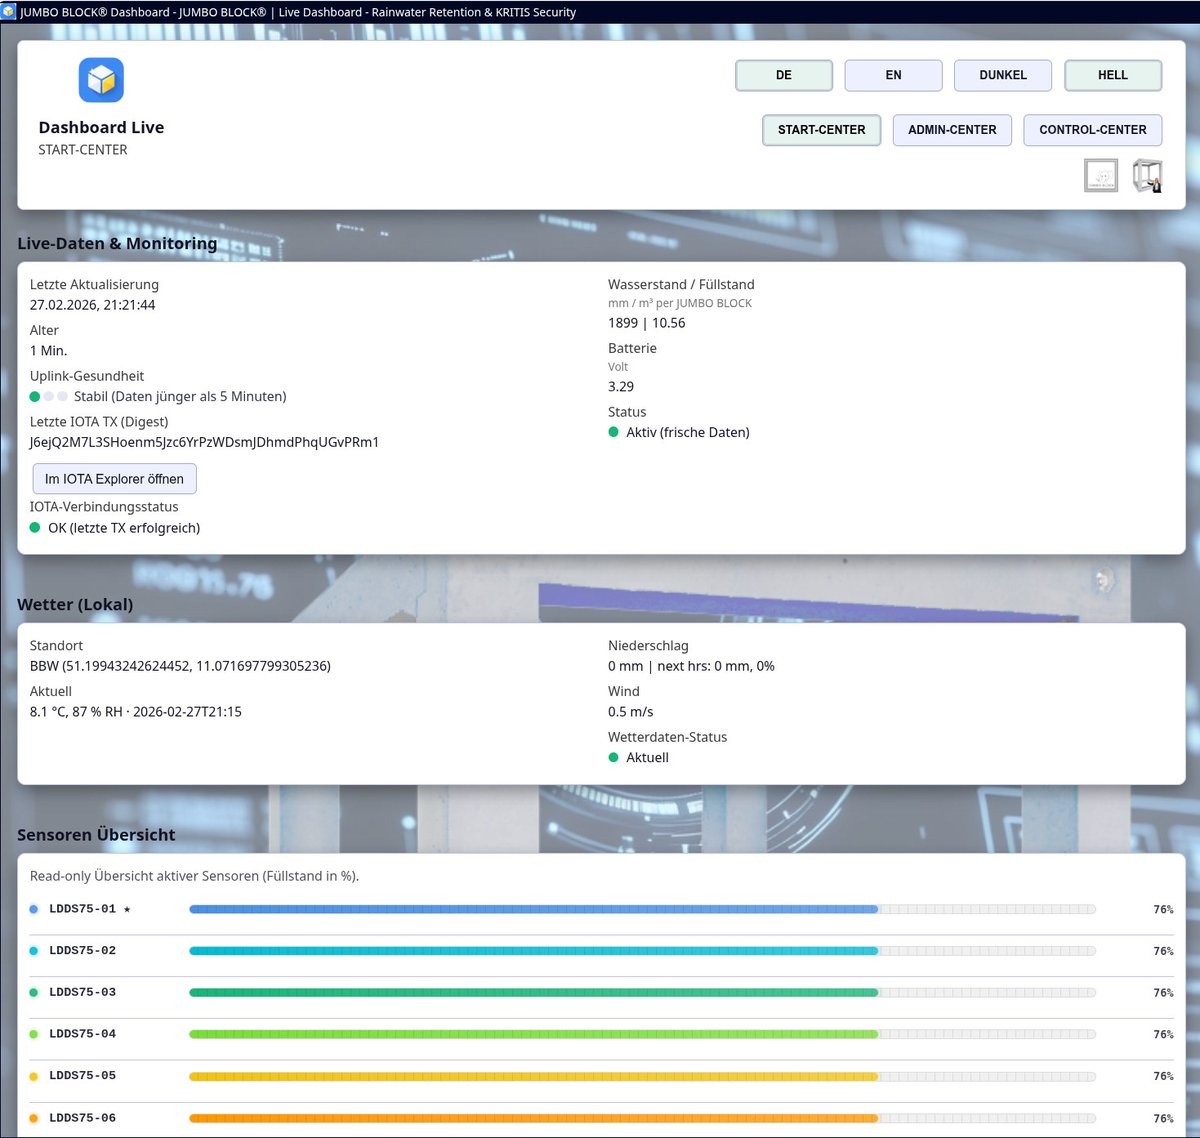Click the Uplink-Gesundheit green status dot
This screenshot has width=1200, height=1138.
pos(35,397)
